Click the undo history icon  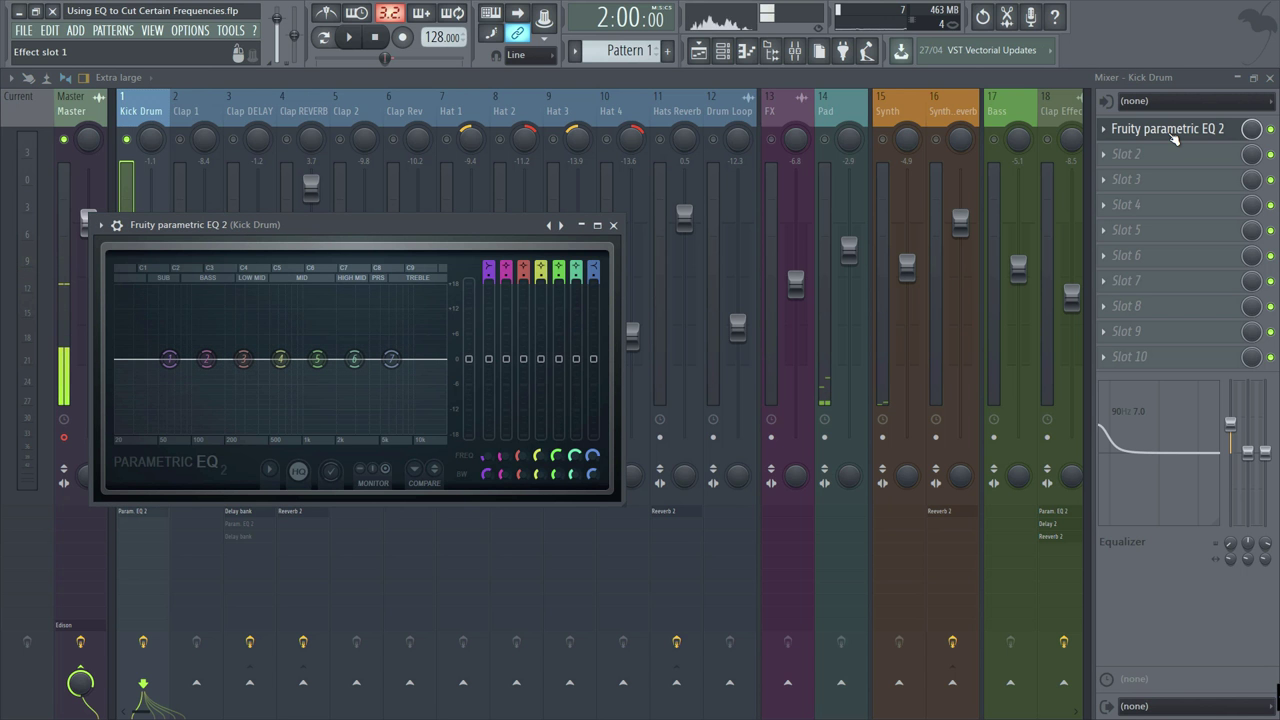pos(983,16)
